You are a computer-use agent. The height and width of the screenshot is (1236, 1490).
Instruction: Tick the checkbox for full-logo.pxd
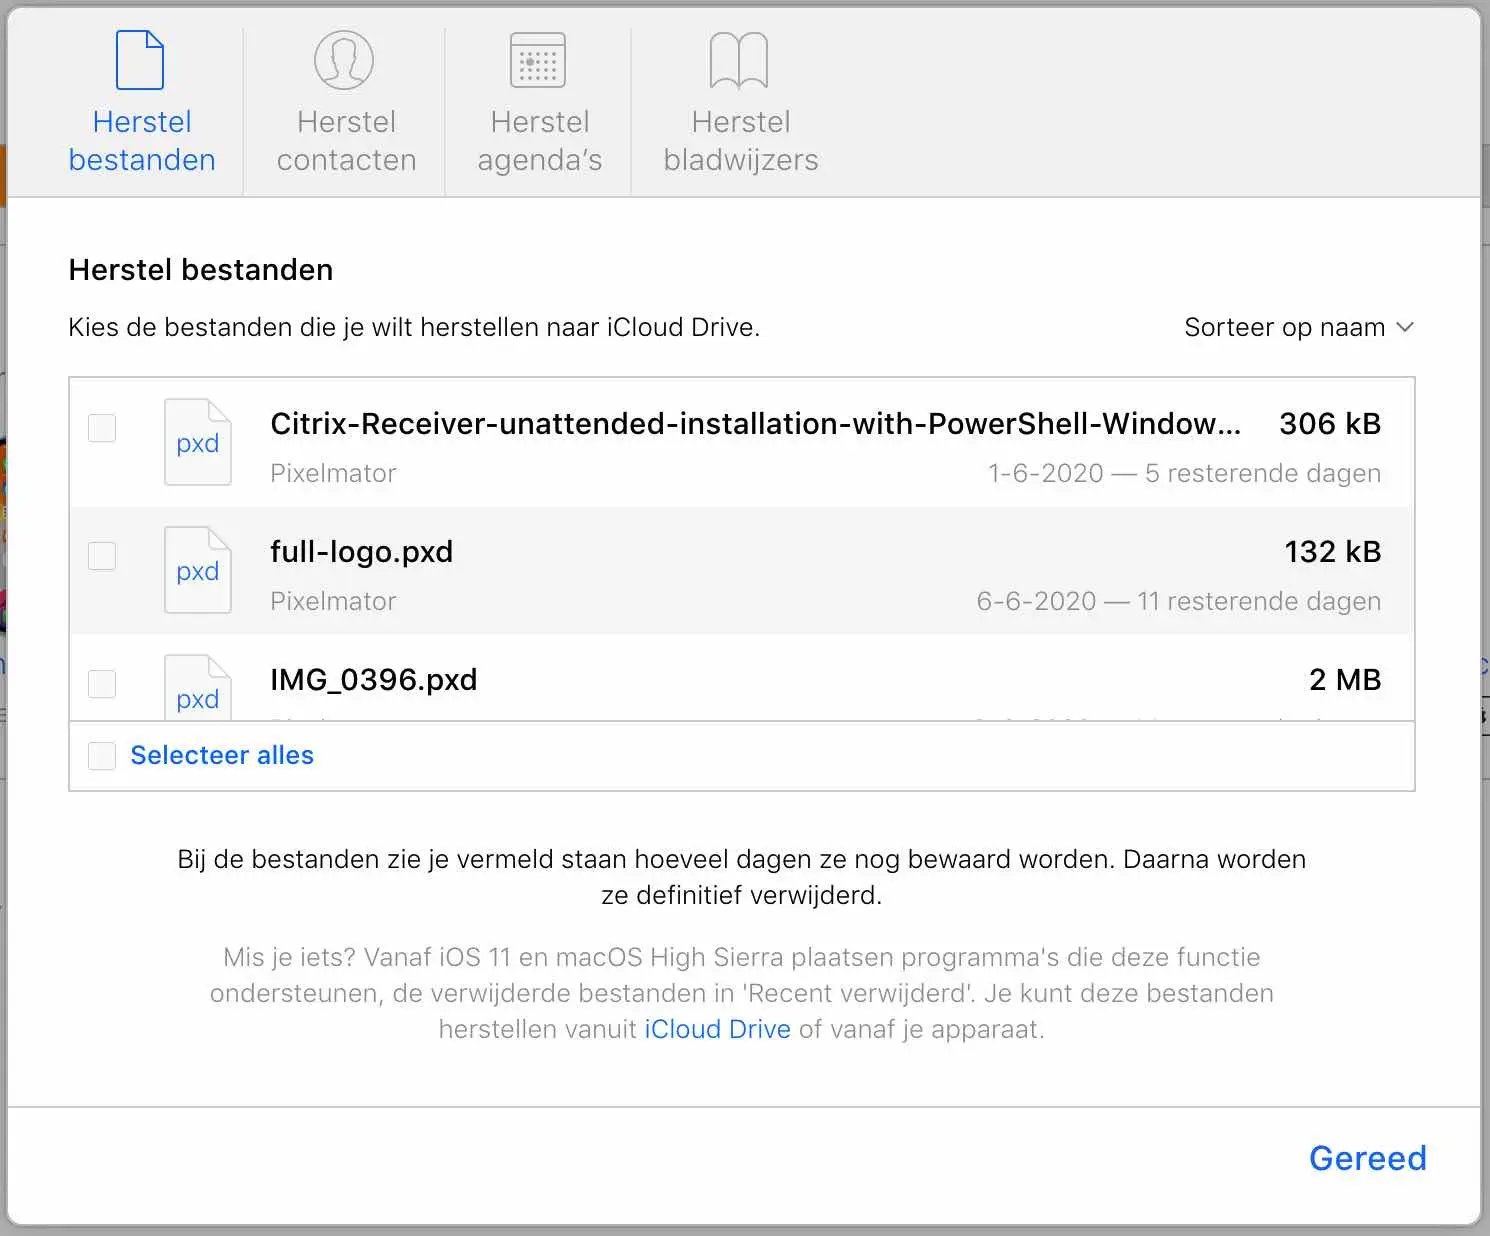(102, 556)
